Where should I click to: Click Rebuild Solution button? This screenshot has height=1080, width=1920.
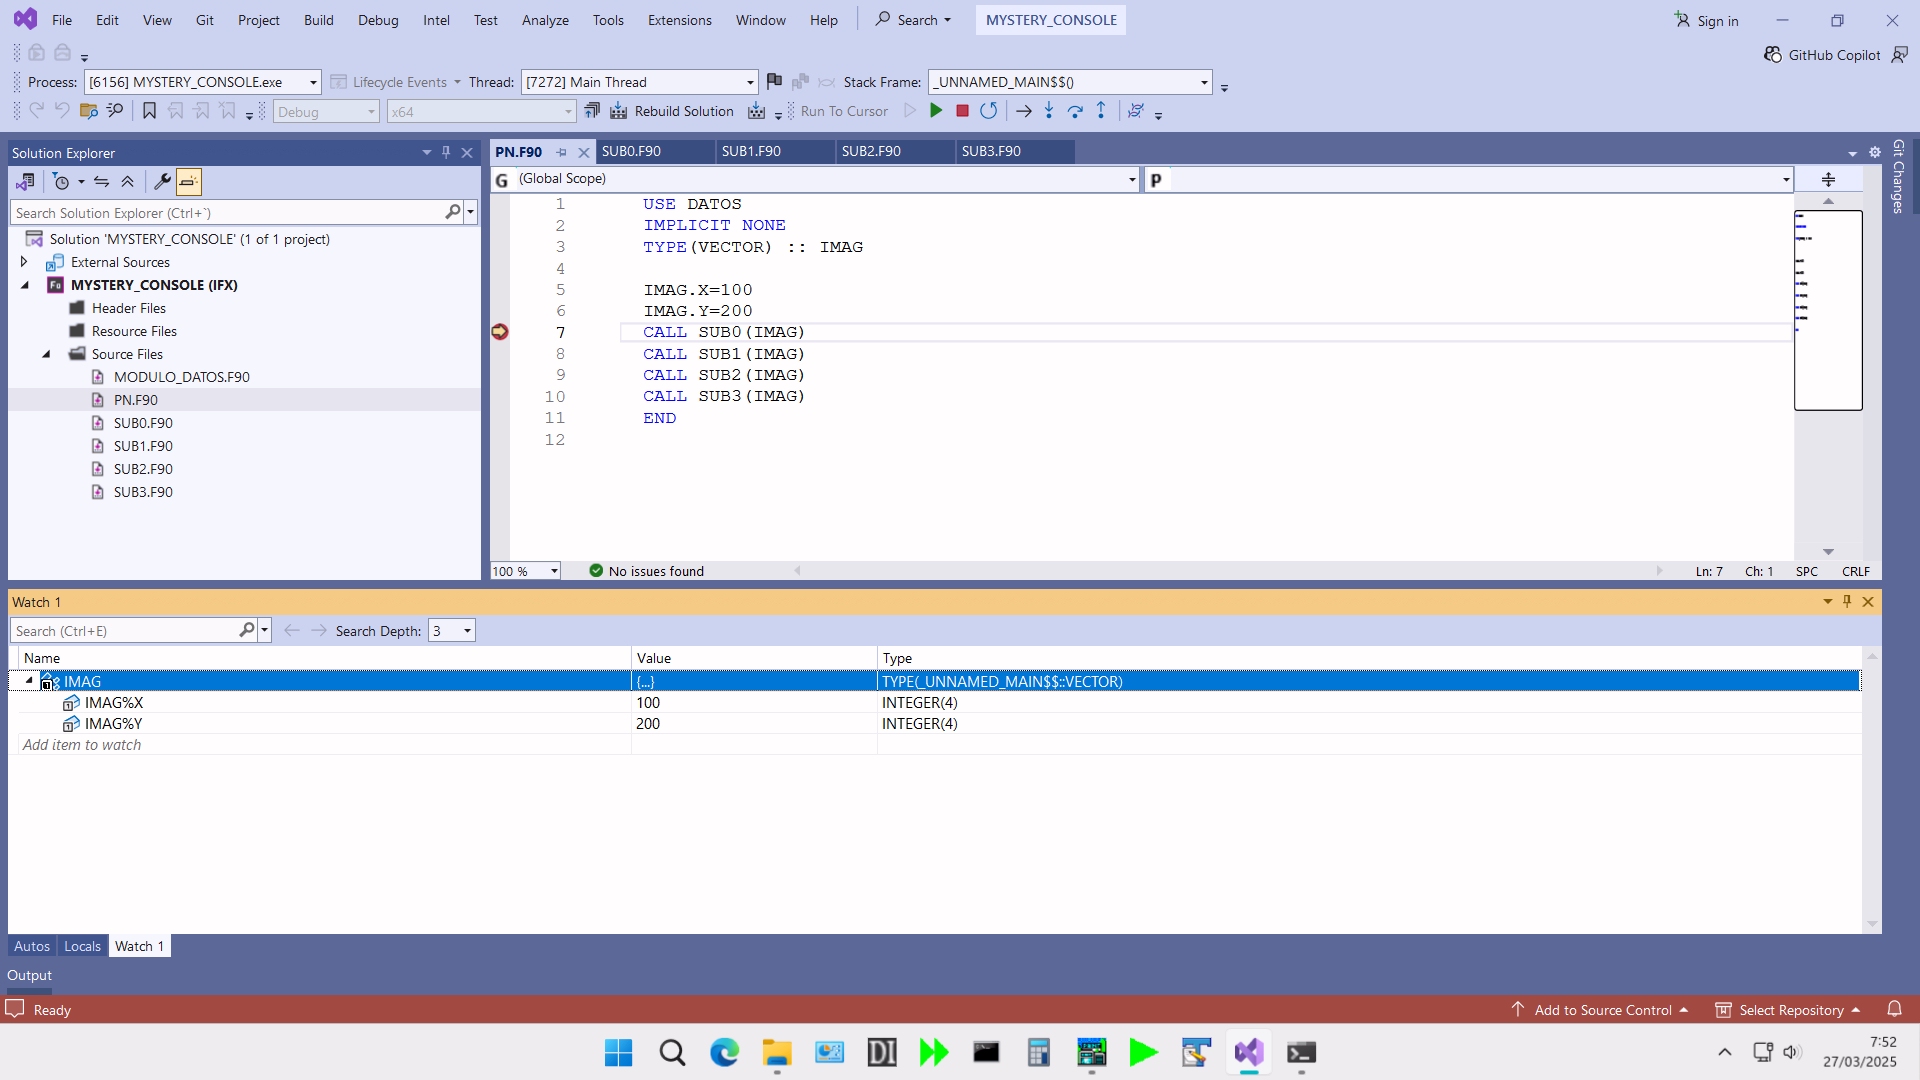[x=673, y=111]
